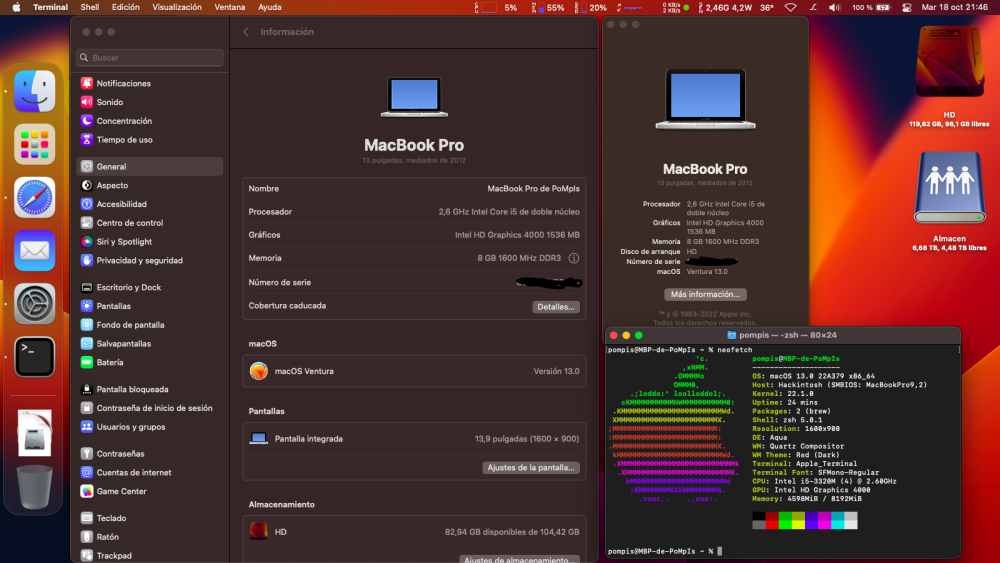Open Usuarios y grupos in the sidebar
The image size is (1000, 563).
(x=149, y=427)
